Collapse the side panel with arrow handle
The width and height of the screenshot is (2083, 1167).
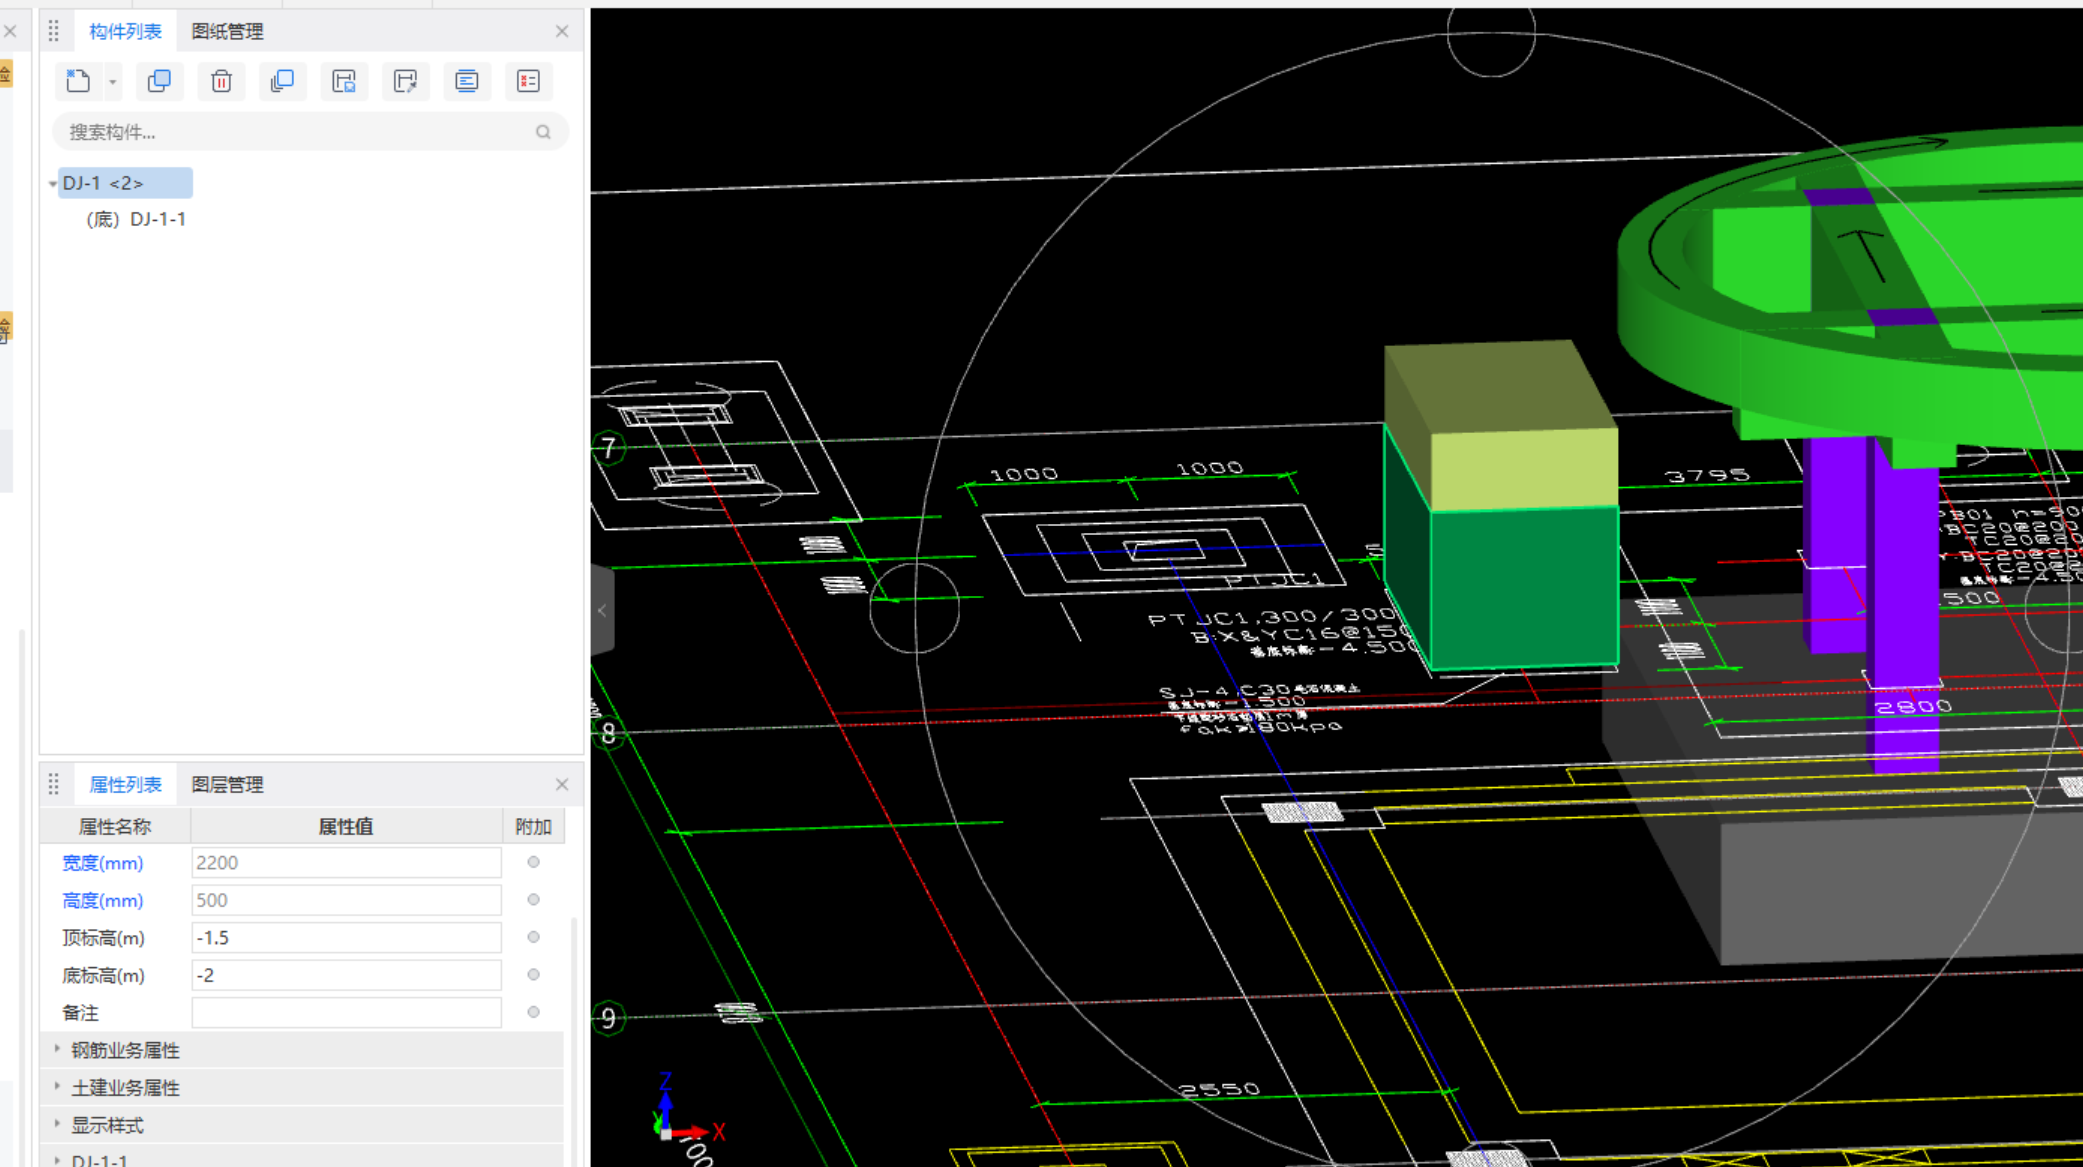(x=602, y=610)
